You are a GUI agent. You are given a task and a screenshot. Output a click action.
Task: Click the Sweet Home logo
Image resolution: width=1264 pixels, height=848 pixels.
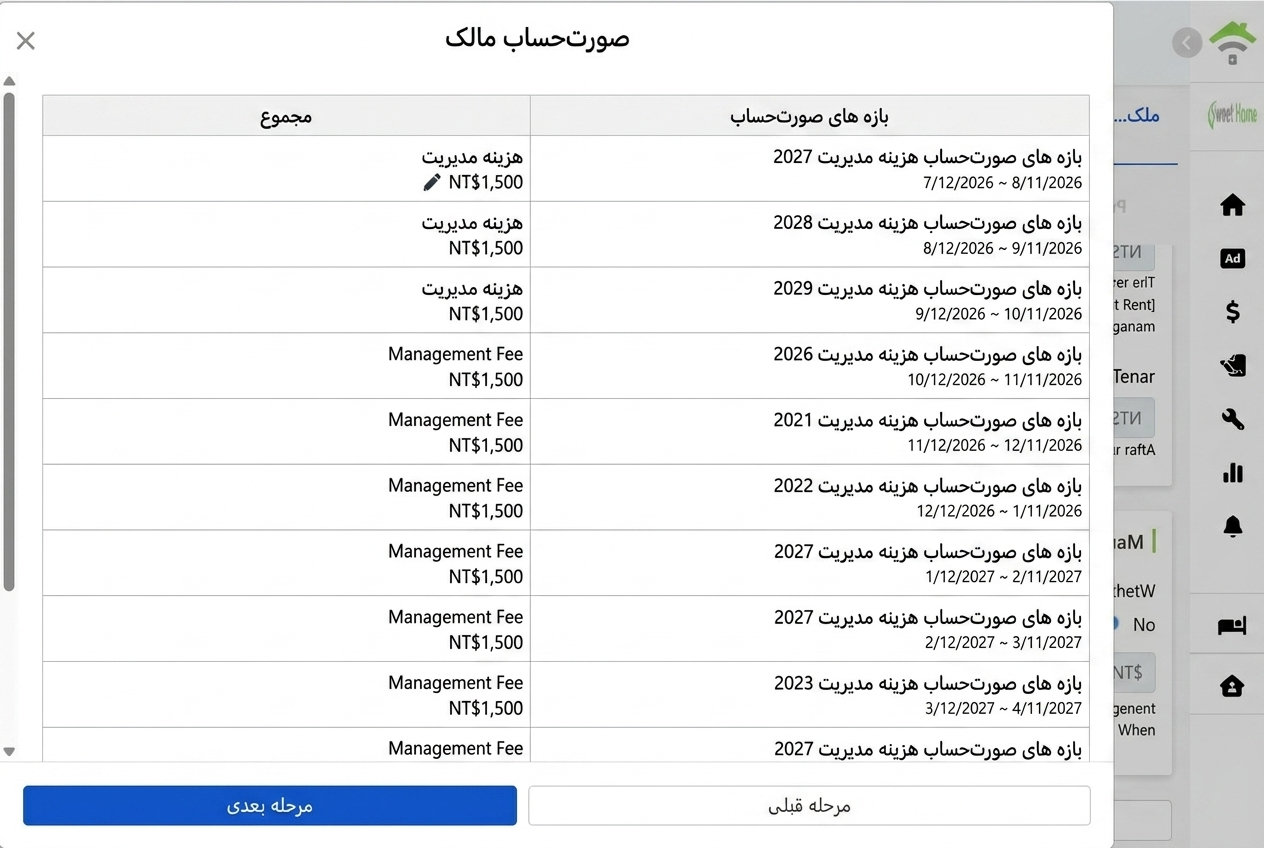tap(1231, 115)
